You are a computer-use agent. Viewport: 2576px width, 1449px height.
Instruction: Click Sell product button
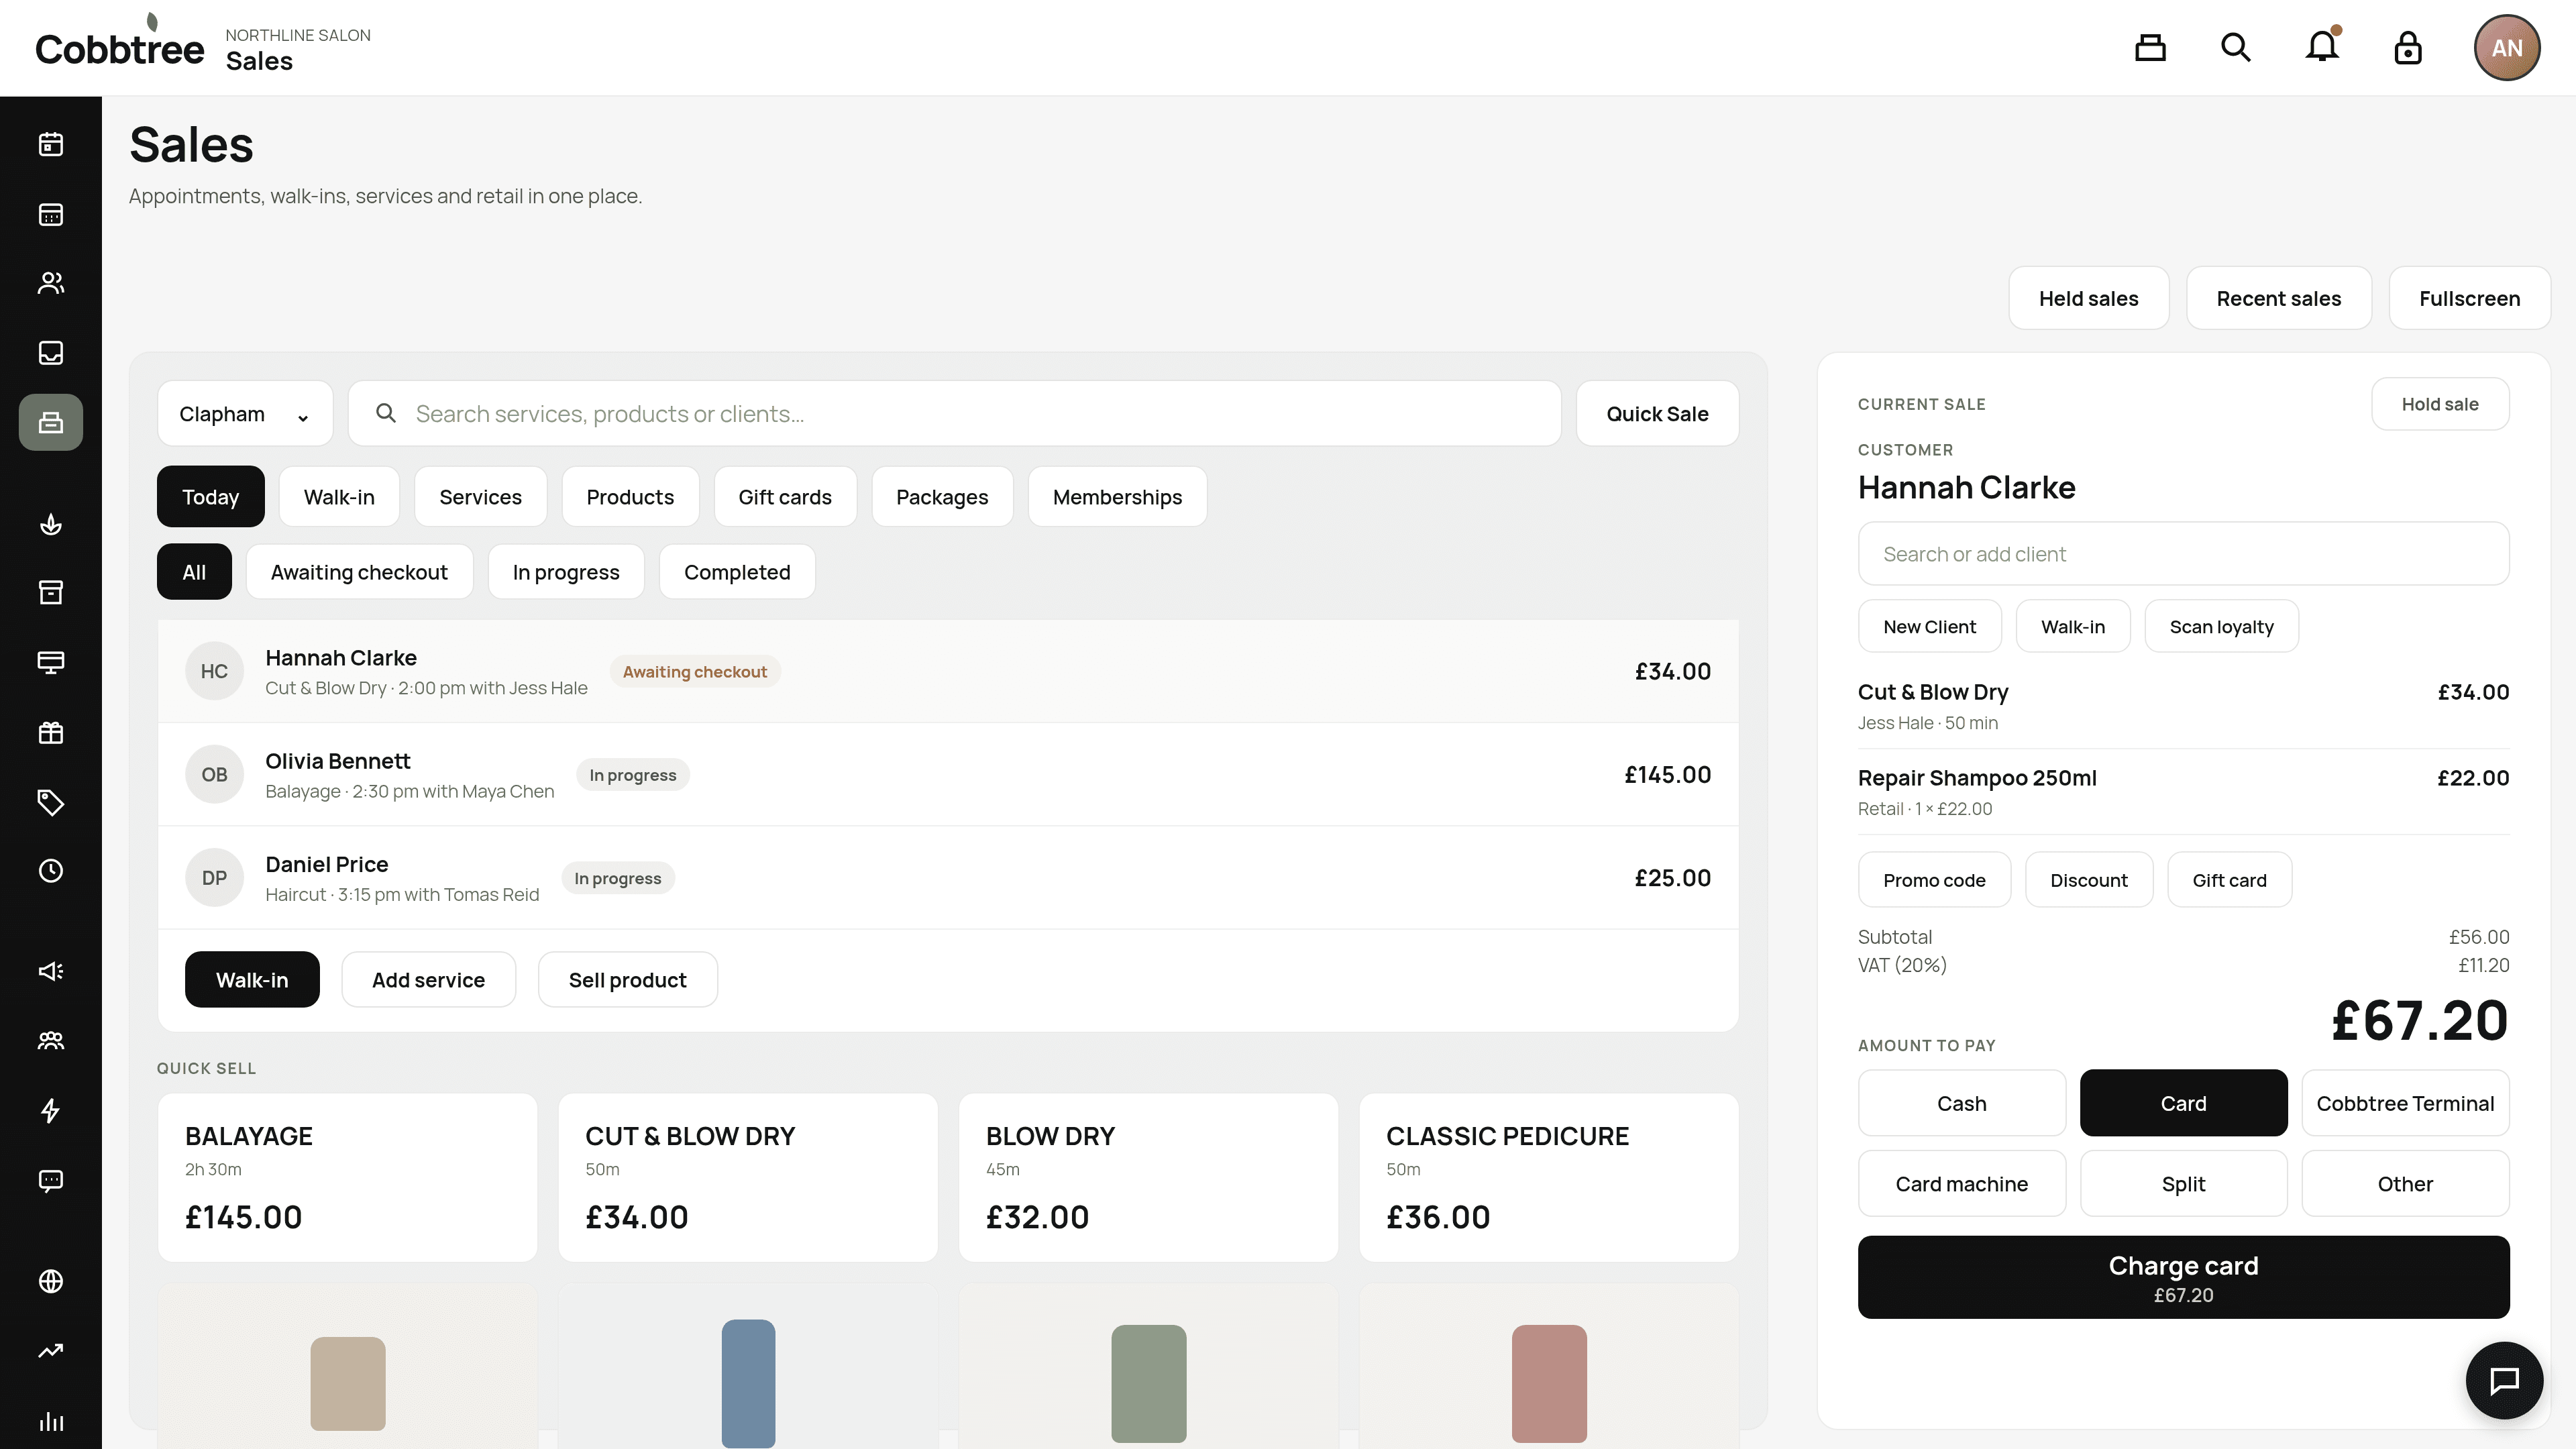tap(627, 980)
